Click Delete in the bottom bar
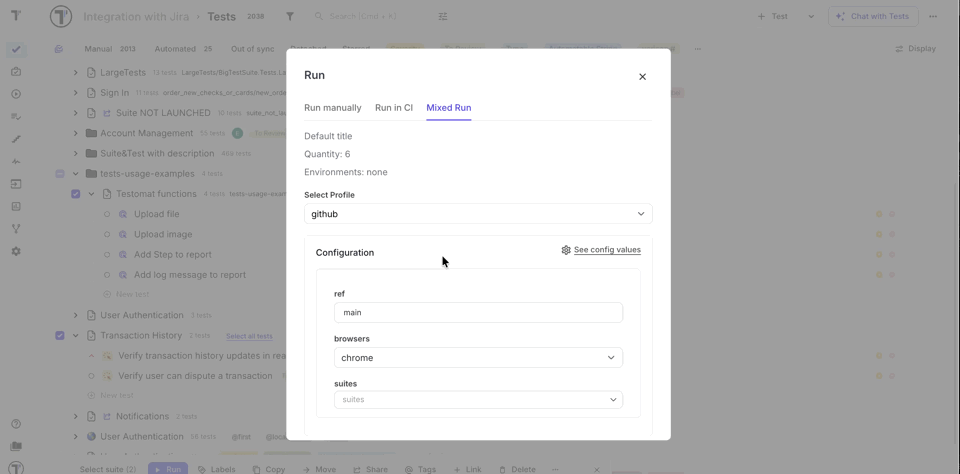Viewport: 960px width, 474px height. [517, 469]
